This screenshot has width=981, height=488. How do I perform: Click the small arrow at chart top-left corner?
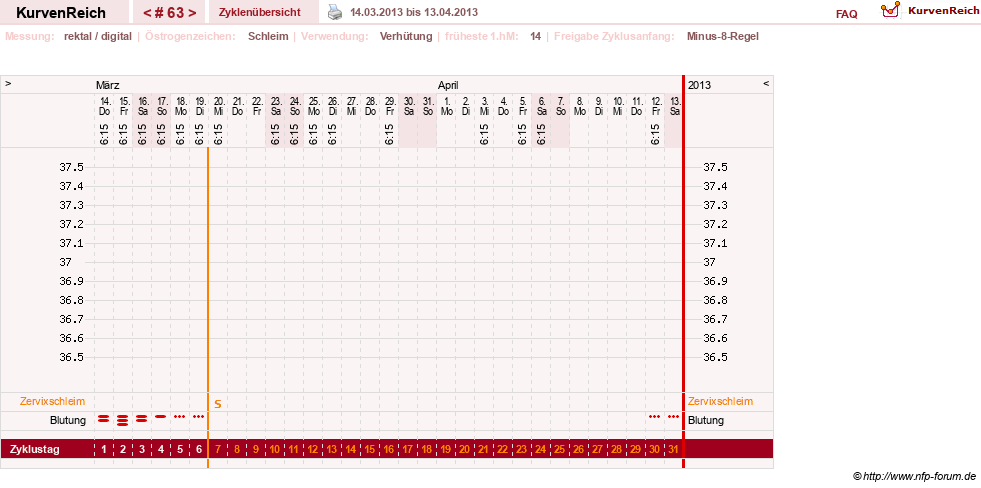click(8, 83)
